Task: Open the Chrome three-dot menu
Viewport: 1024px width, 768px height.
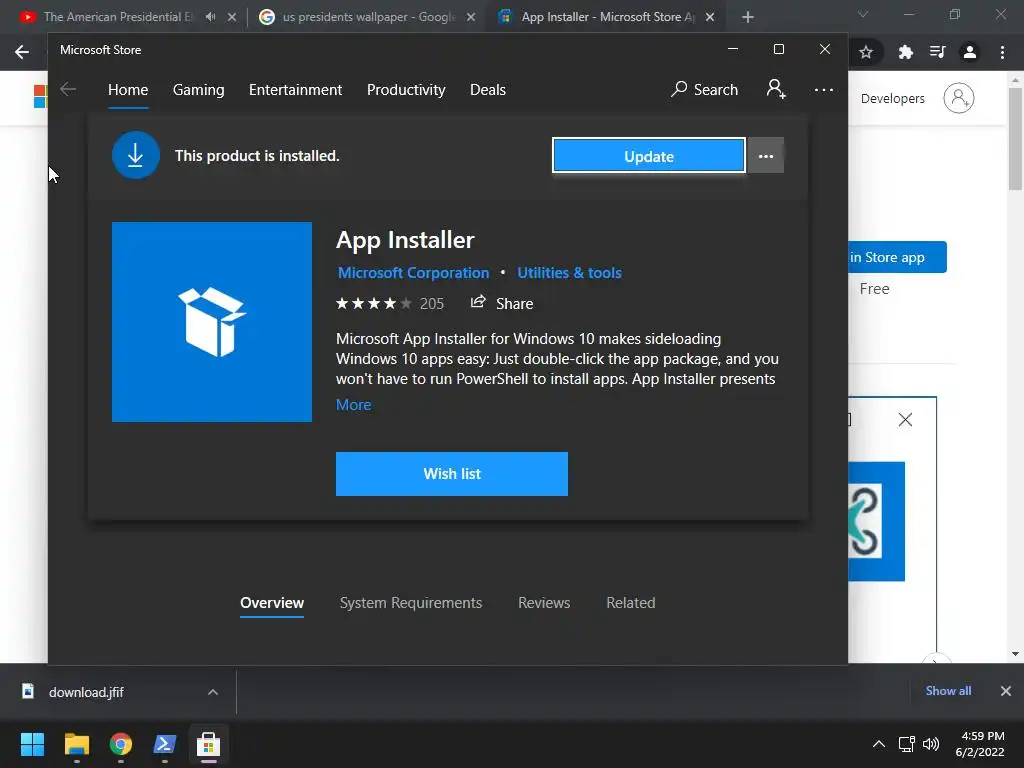Action: pyautogui.click(x=1002, y=52)
